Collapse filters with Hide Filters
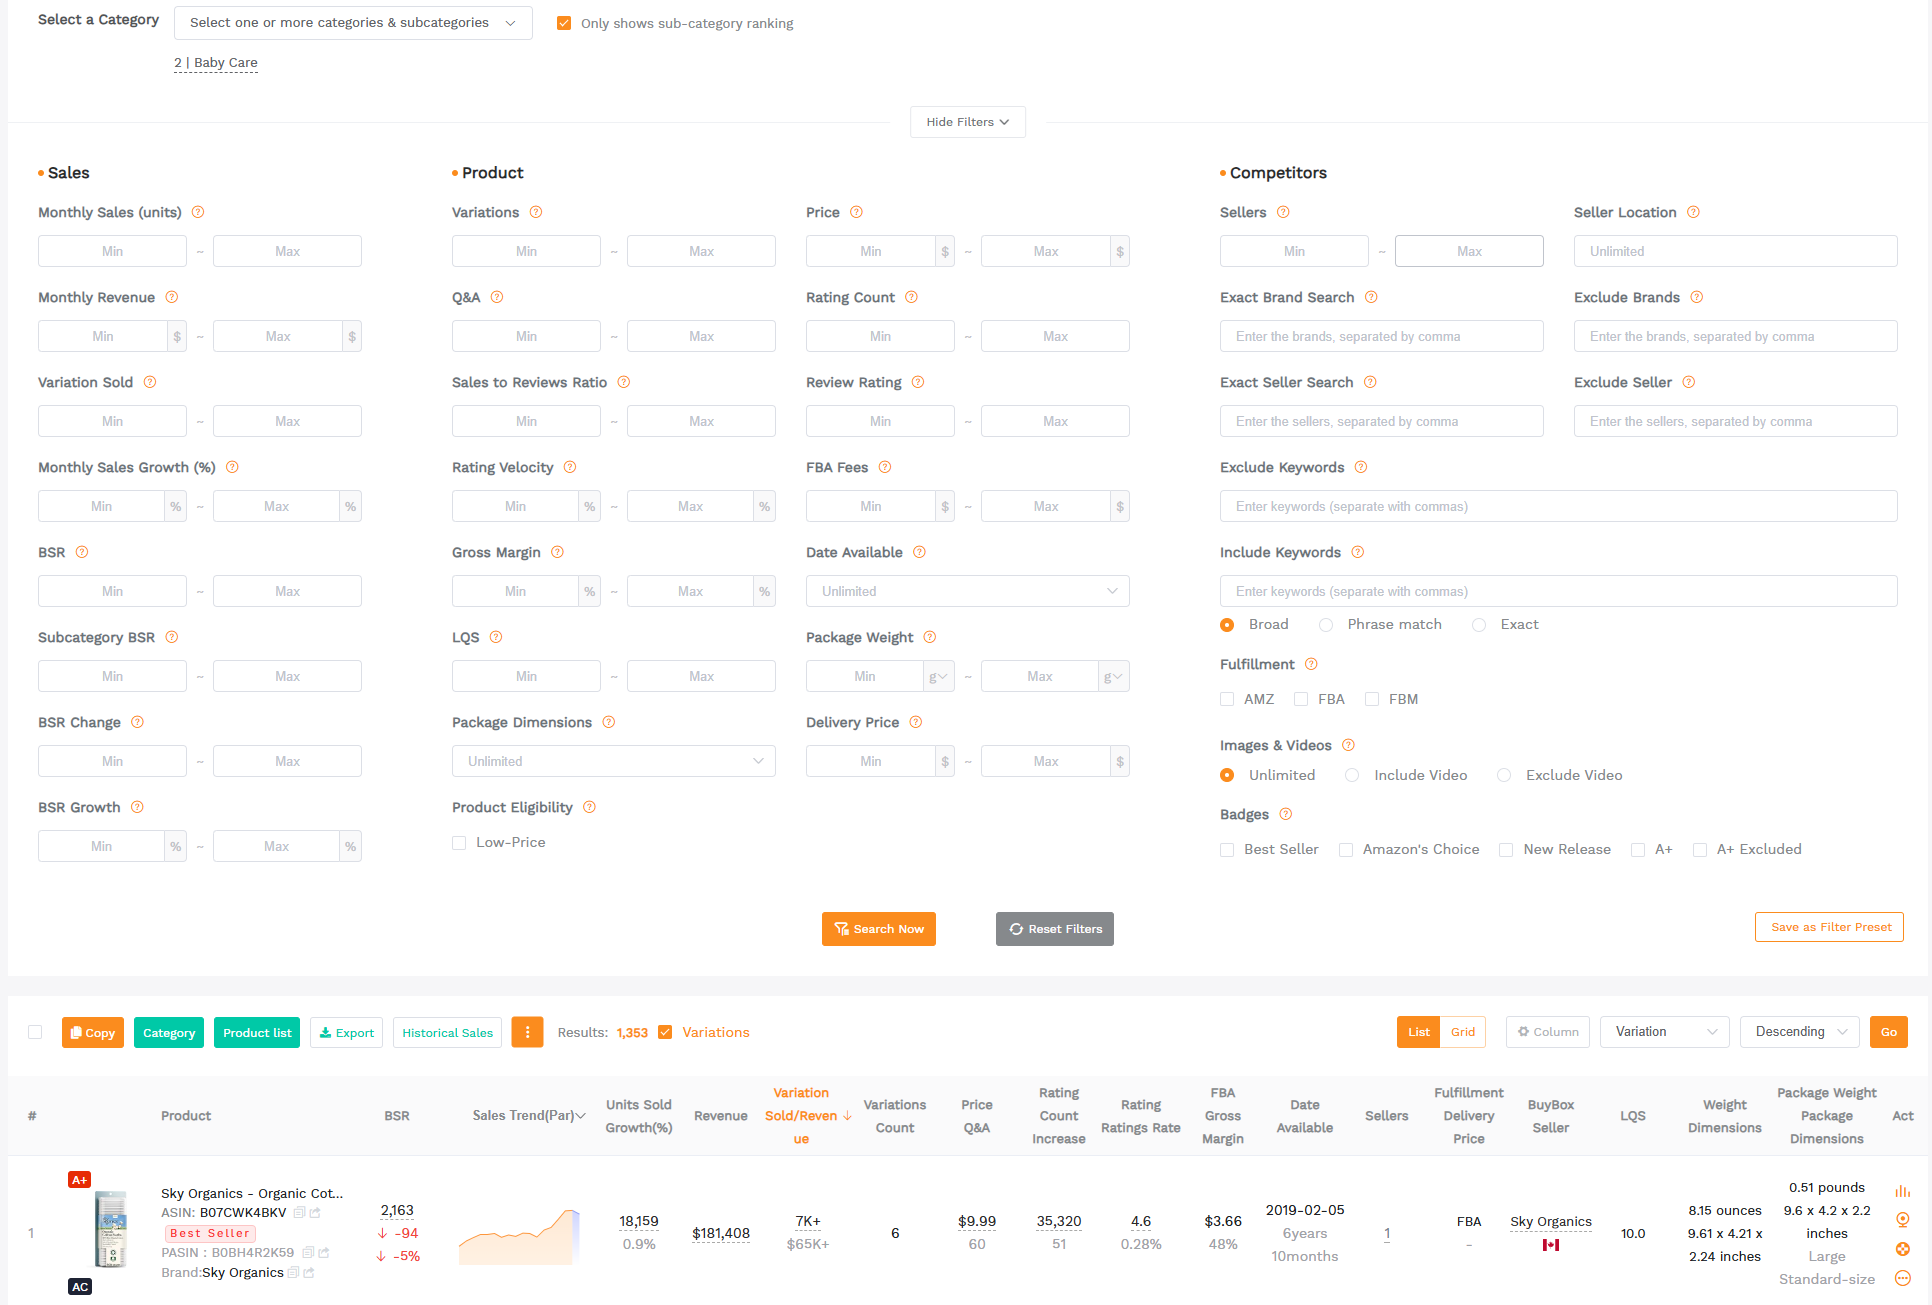The height and width of the screenshot is (1305, 1932). pyautogui.click(x=966, y=122)
